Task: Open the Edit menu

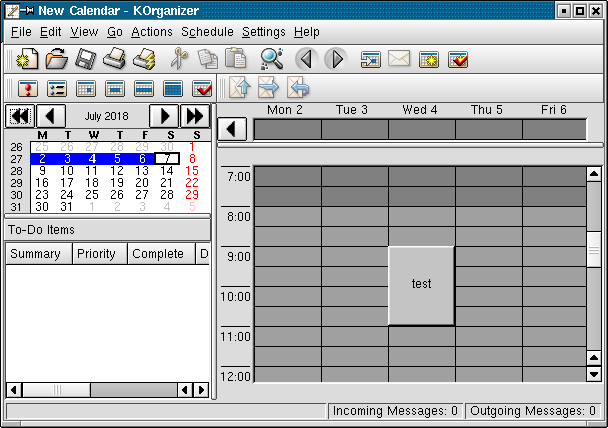Action: pos(50,32)
